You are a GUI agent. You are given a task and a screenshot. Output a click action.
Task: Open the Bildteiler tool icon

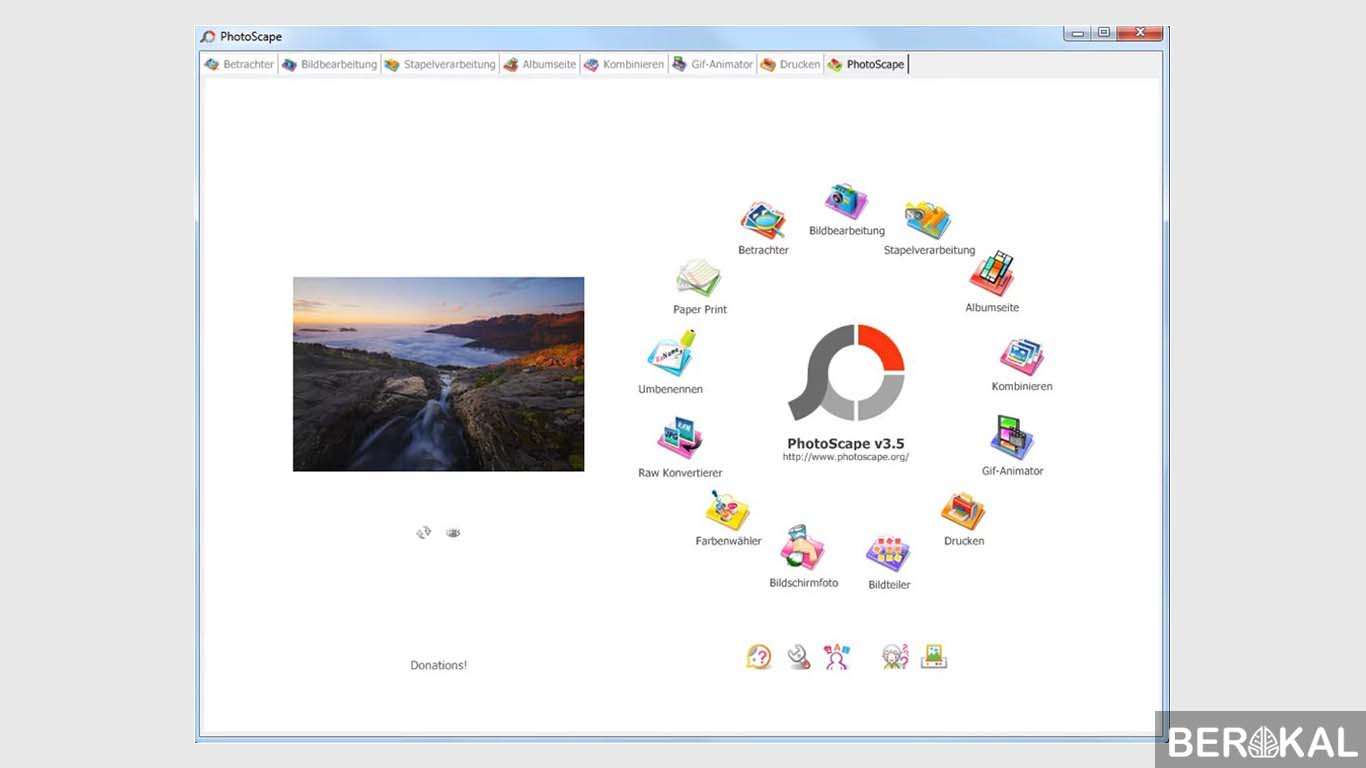pos(888,555)
